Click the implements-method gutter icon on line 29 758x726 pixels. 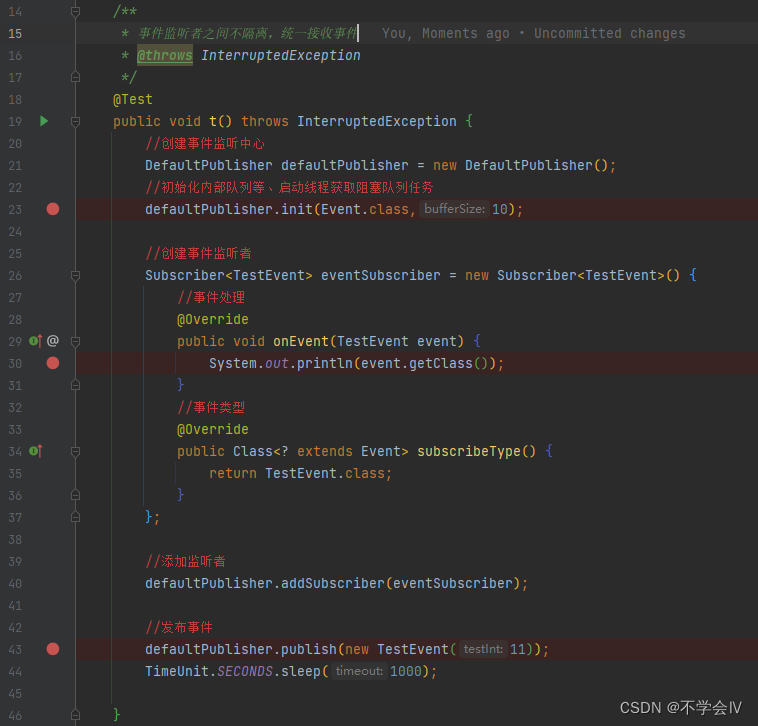(x=36, y=341)
